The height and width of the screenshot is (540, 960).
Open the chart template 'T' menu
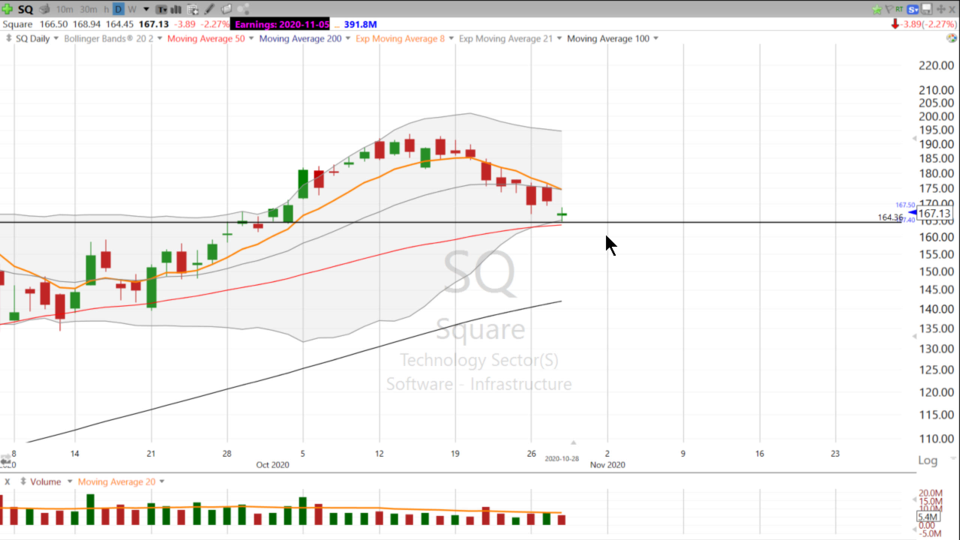coord(162,9)
